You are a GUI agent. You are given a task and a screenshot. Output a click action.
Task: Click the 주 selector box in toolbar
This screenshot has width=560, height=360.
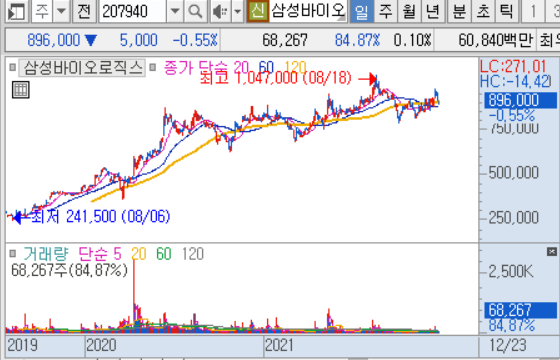42,11
